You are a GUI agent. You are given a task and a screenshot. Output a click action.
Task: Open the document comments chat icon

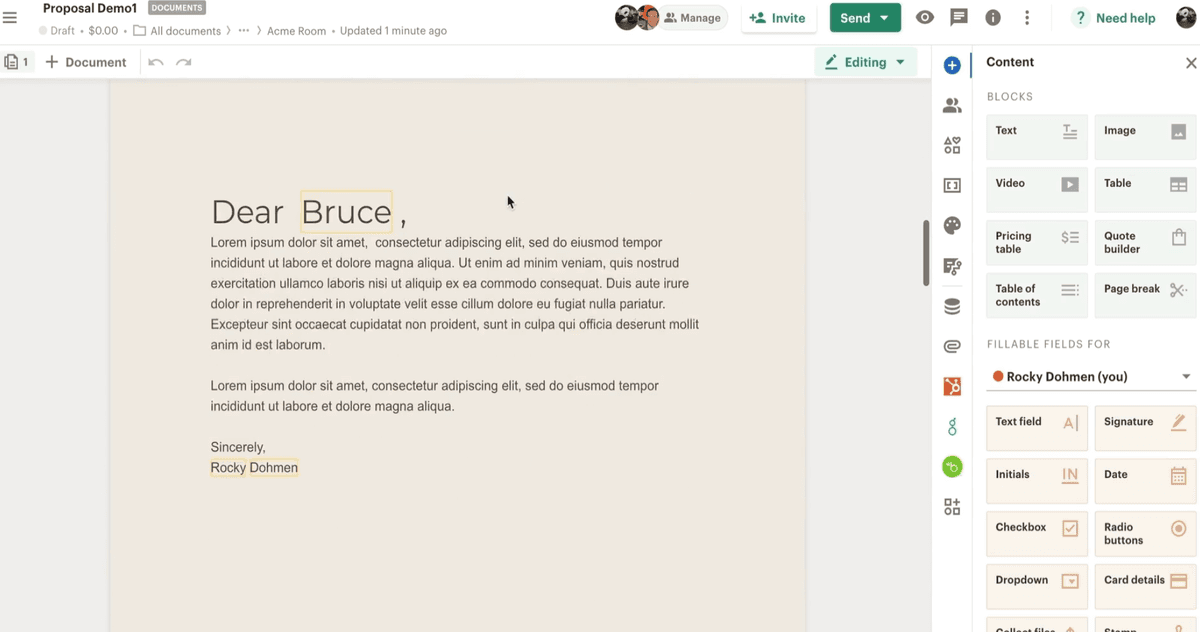click(959, 18)
